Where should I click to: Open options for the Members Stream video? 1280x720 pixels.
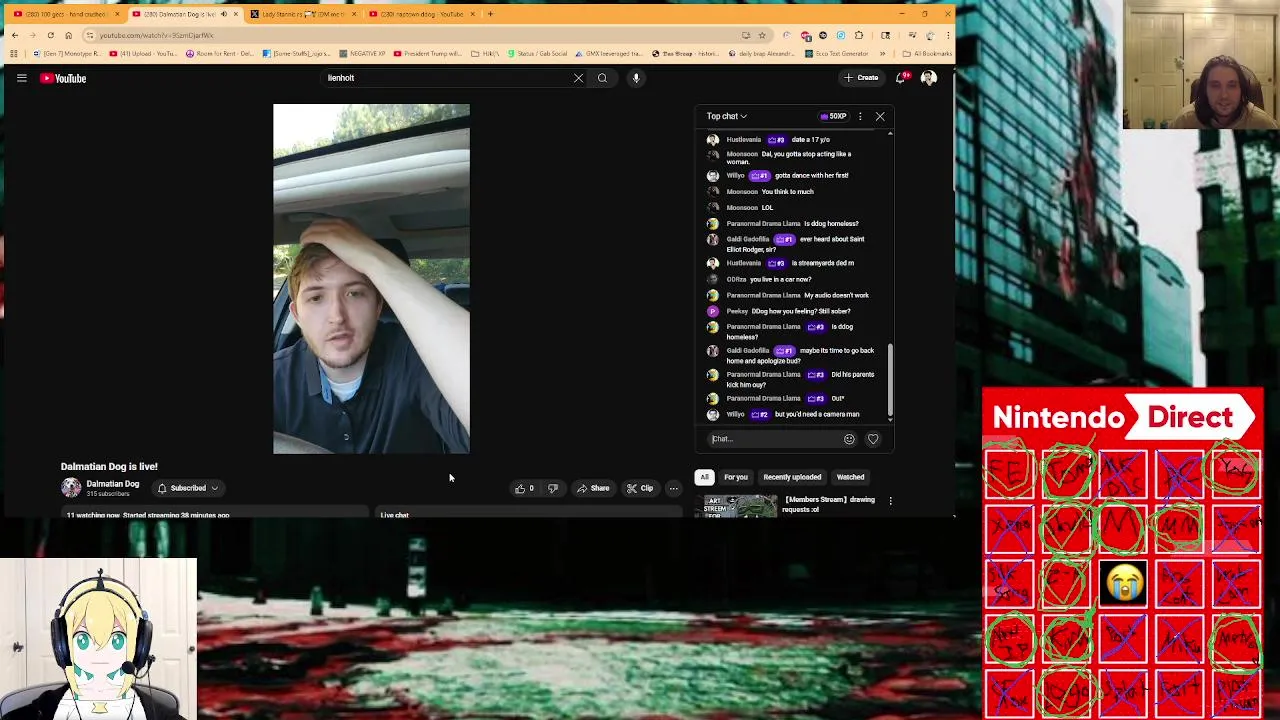click(890, 501)
